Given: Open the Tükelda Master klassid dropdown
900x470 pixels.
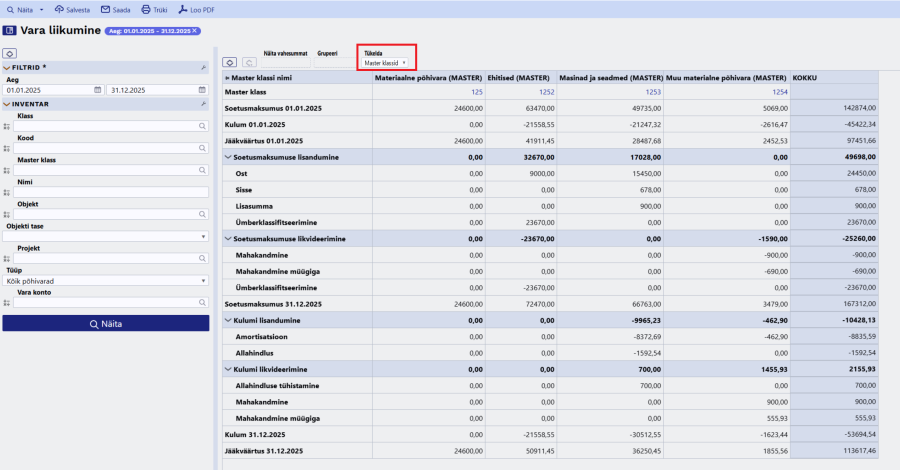Looking at the screenshot, I should pyautogui.click(x=385, y=63).
